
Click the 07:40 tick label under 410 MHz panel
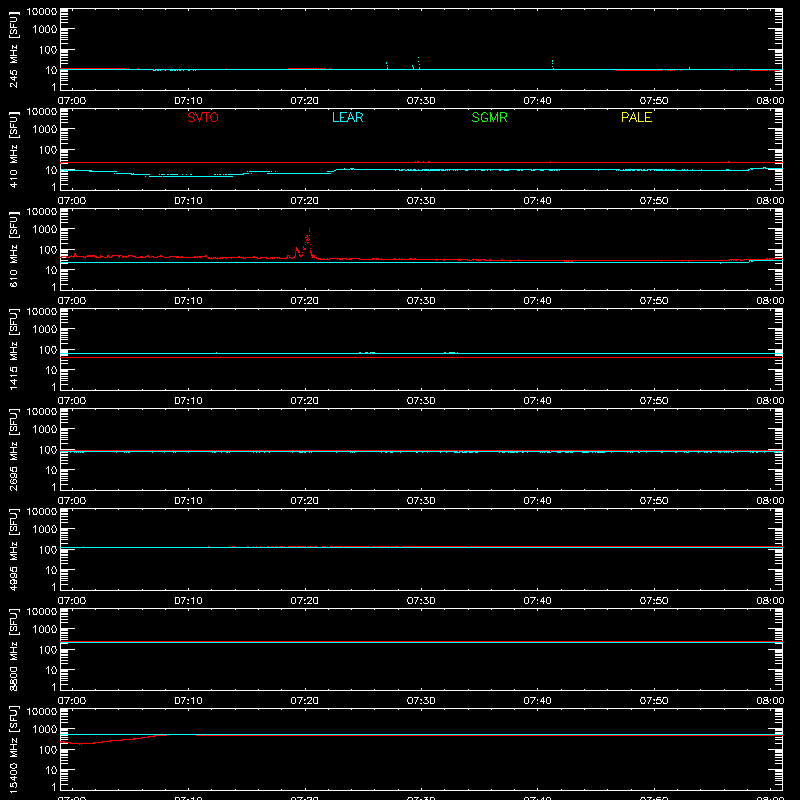[x=537, y=201]
